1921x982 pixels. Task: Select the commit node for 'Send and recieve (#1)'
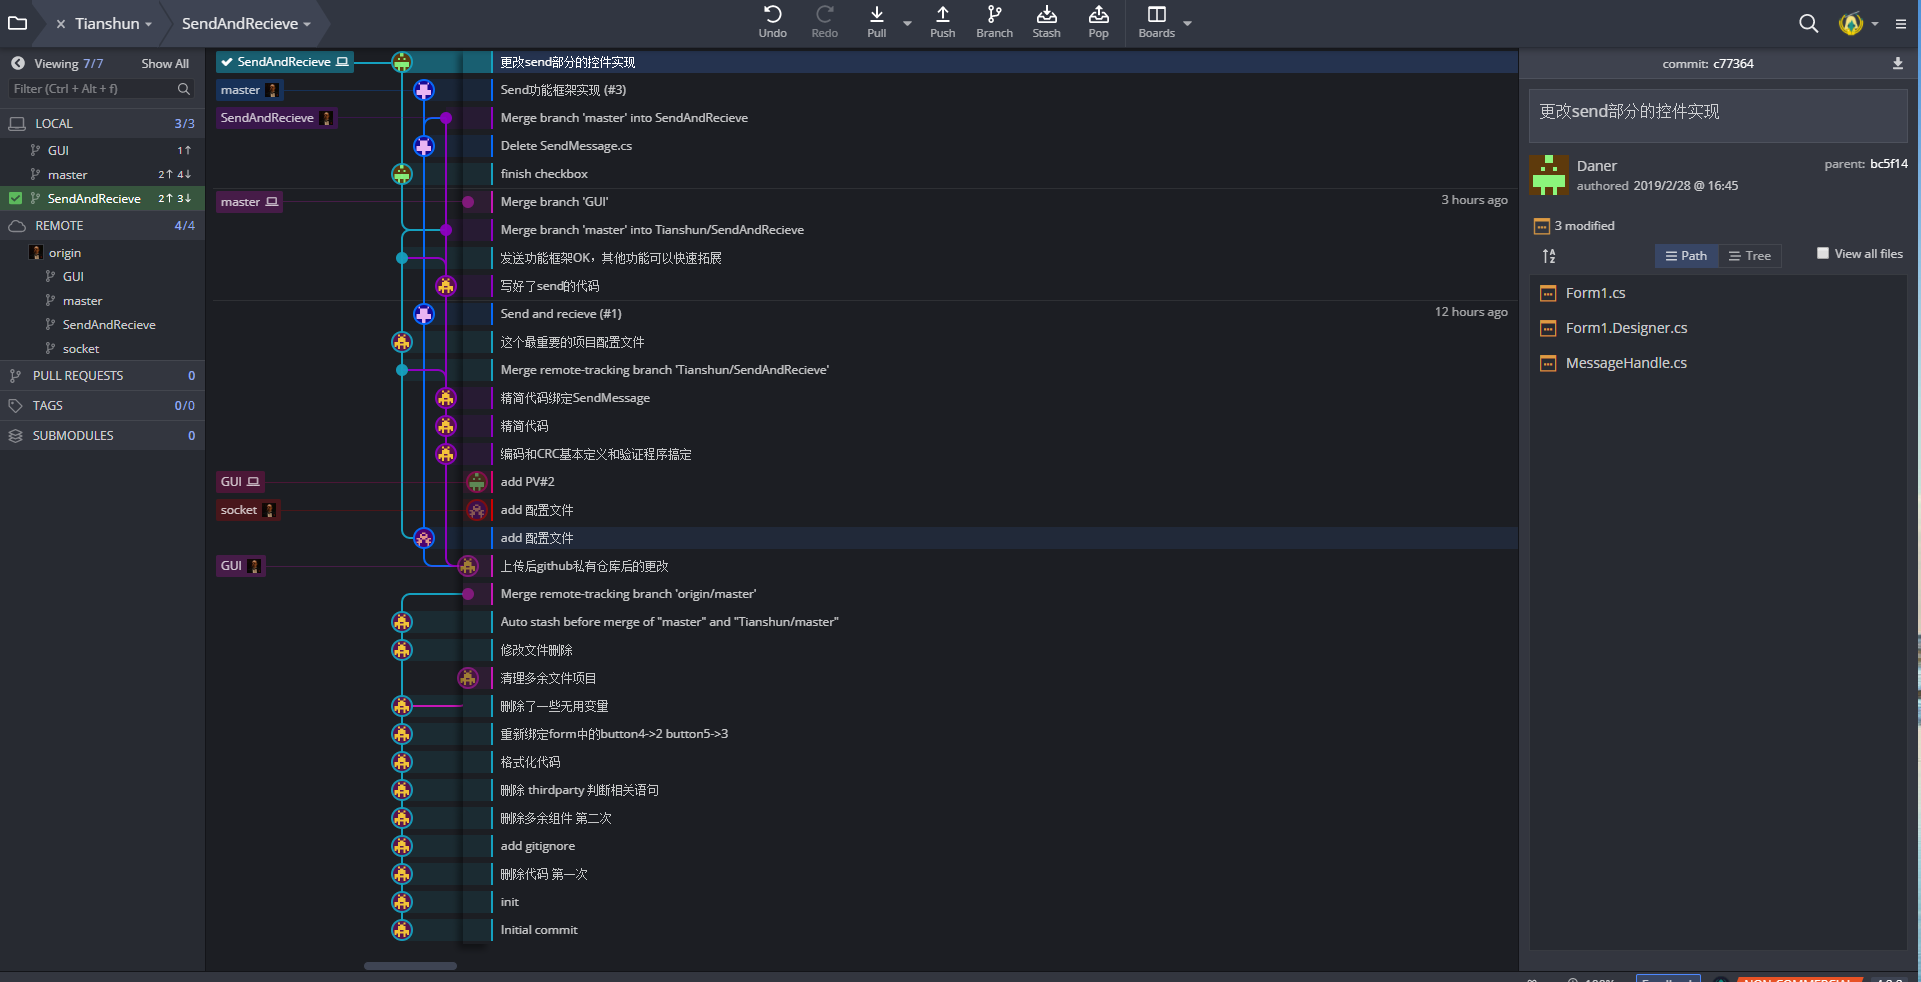click(x=424, y=314)
